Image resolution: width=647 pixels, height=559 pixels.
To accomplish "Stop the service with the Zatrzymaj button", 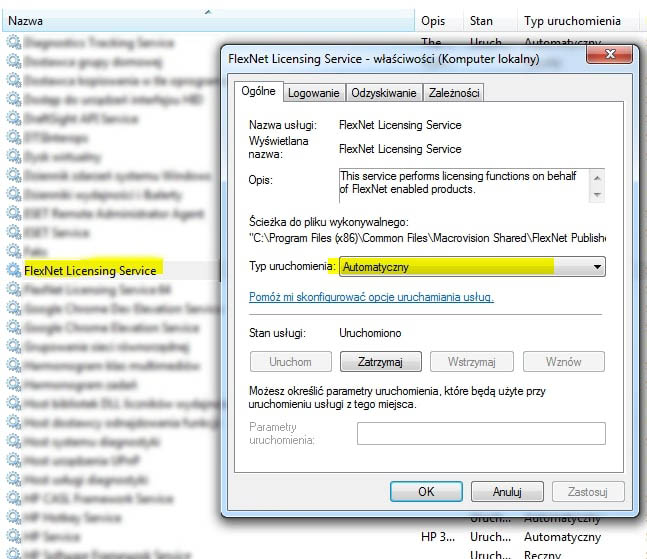I will coord(380,362).
